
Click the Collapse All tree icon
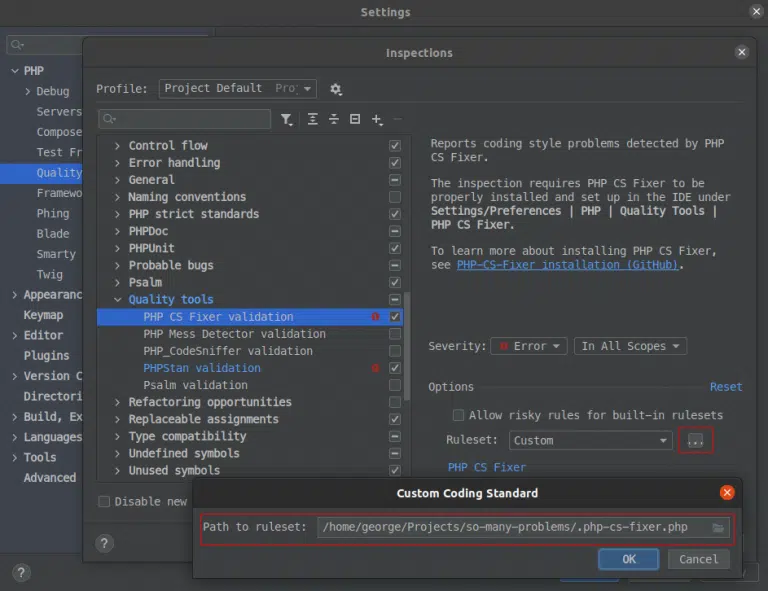[x=334, y=119]
